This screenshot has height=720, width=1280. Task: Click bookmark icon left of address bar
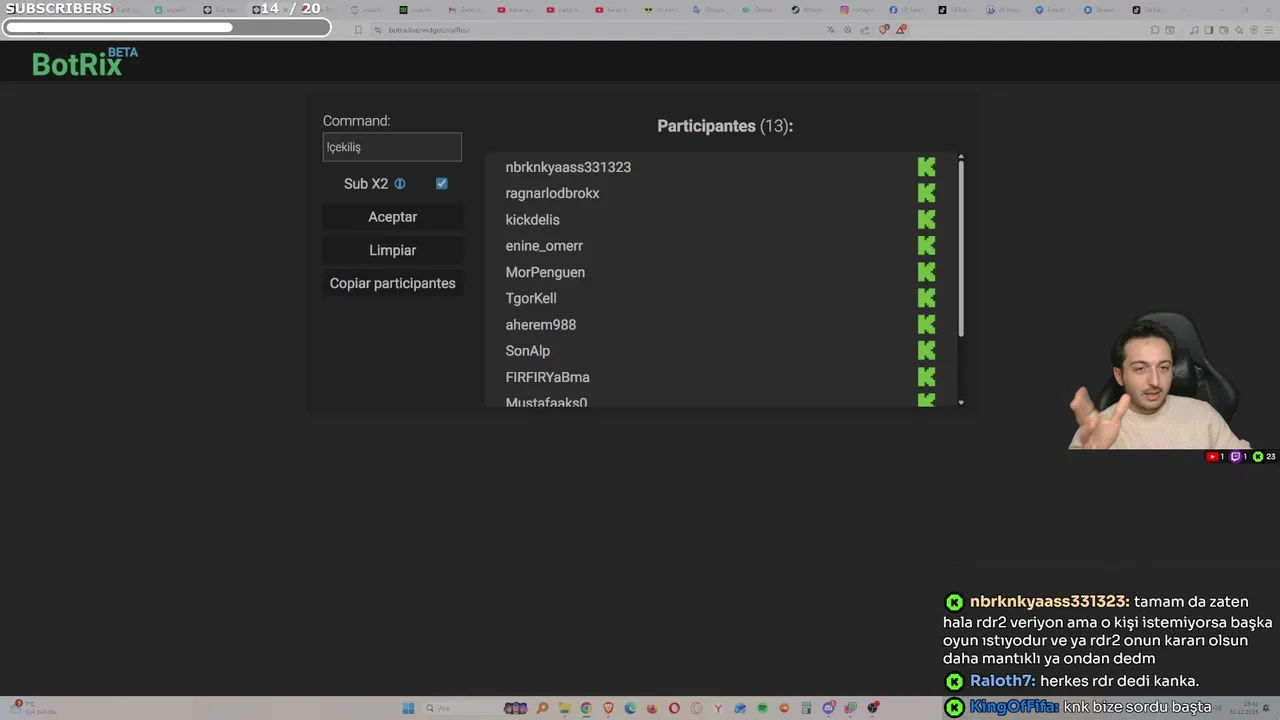pos(359,30)
